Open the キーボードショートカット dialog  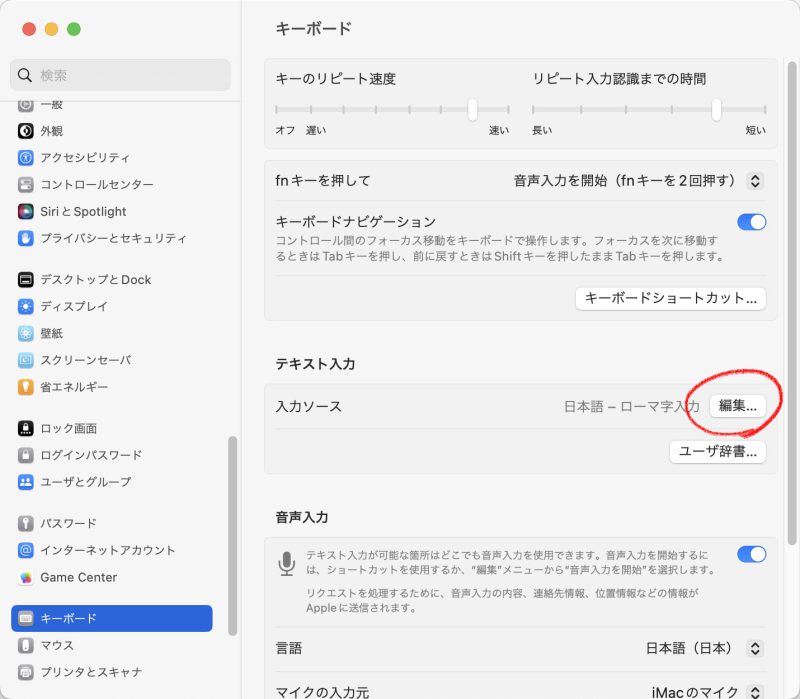[x=670, y=298]
